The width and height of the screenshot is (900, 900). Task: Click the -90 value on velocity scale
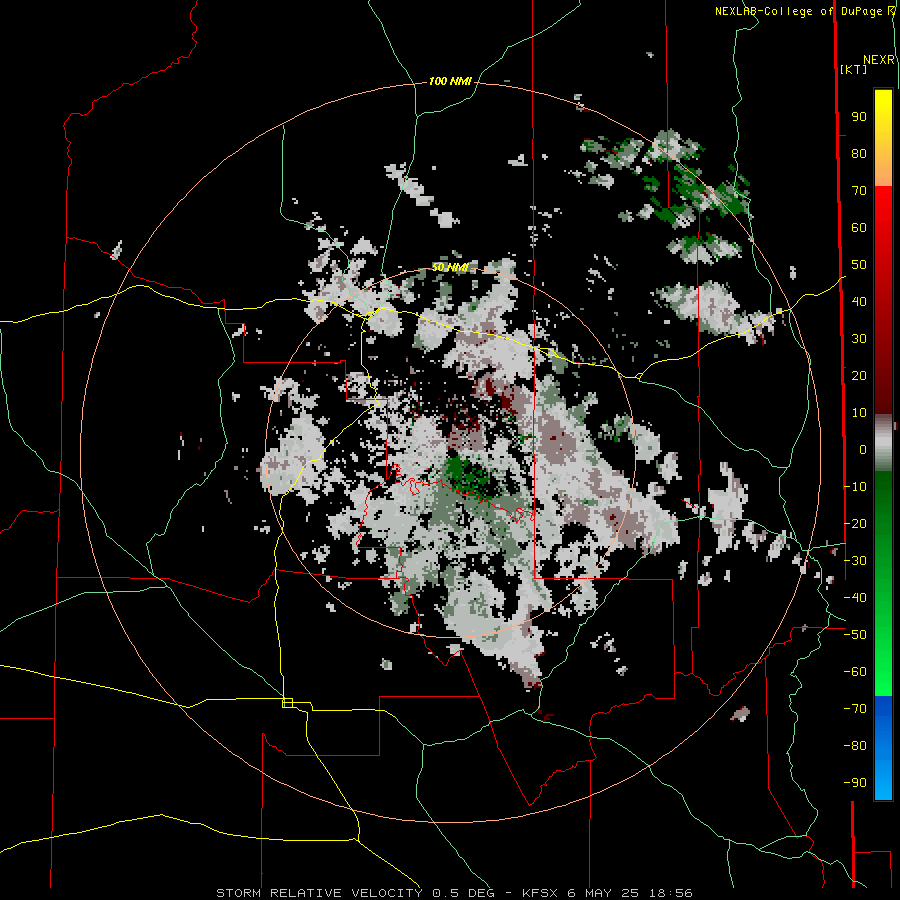point(855,783)
